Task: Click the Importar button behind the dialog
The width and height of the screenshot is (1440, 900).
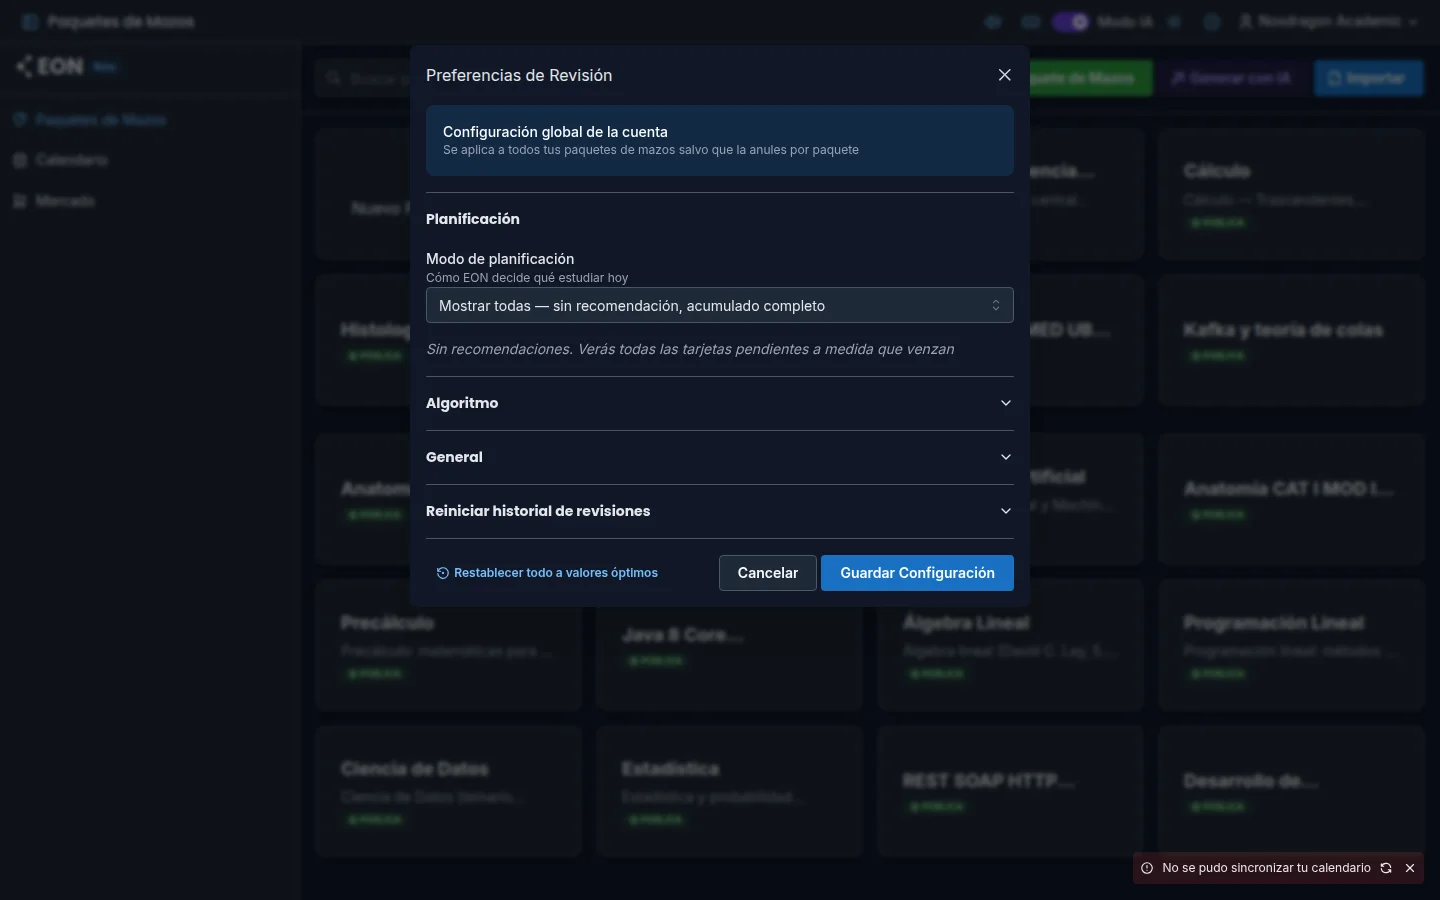Action: [x=1369, y=78]
